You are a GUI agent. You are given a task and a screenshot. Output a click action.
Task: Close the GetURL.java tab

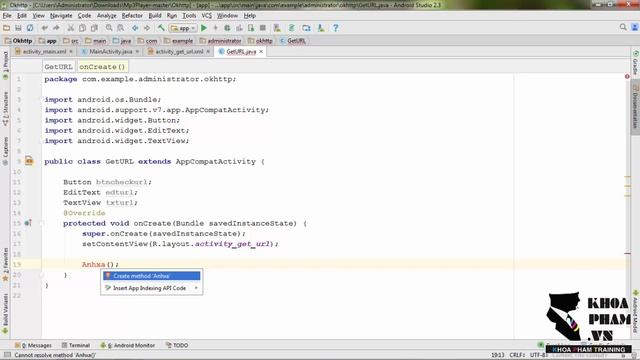261,51
